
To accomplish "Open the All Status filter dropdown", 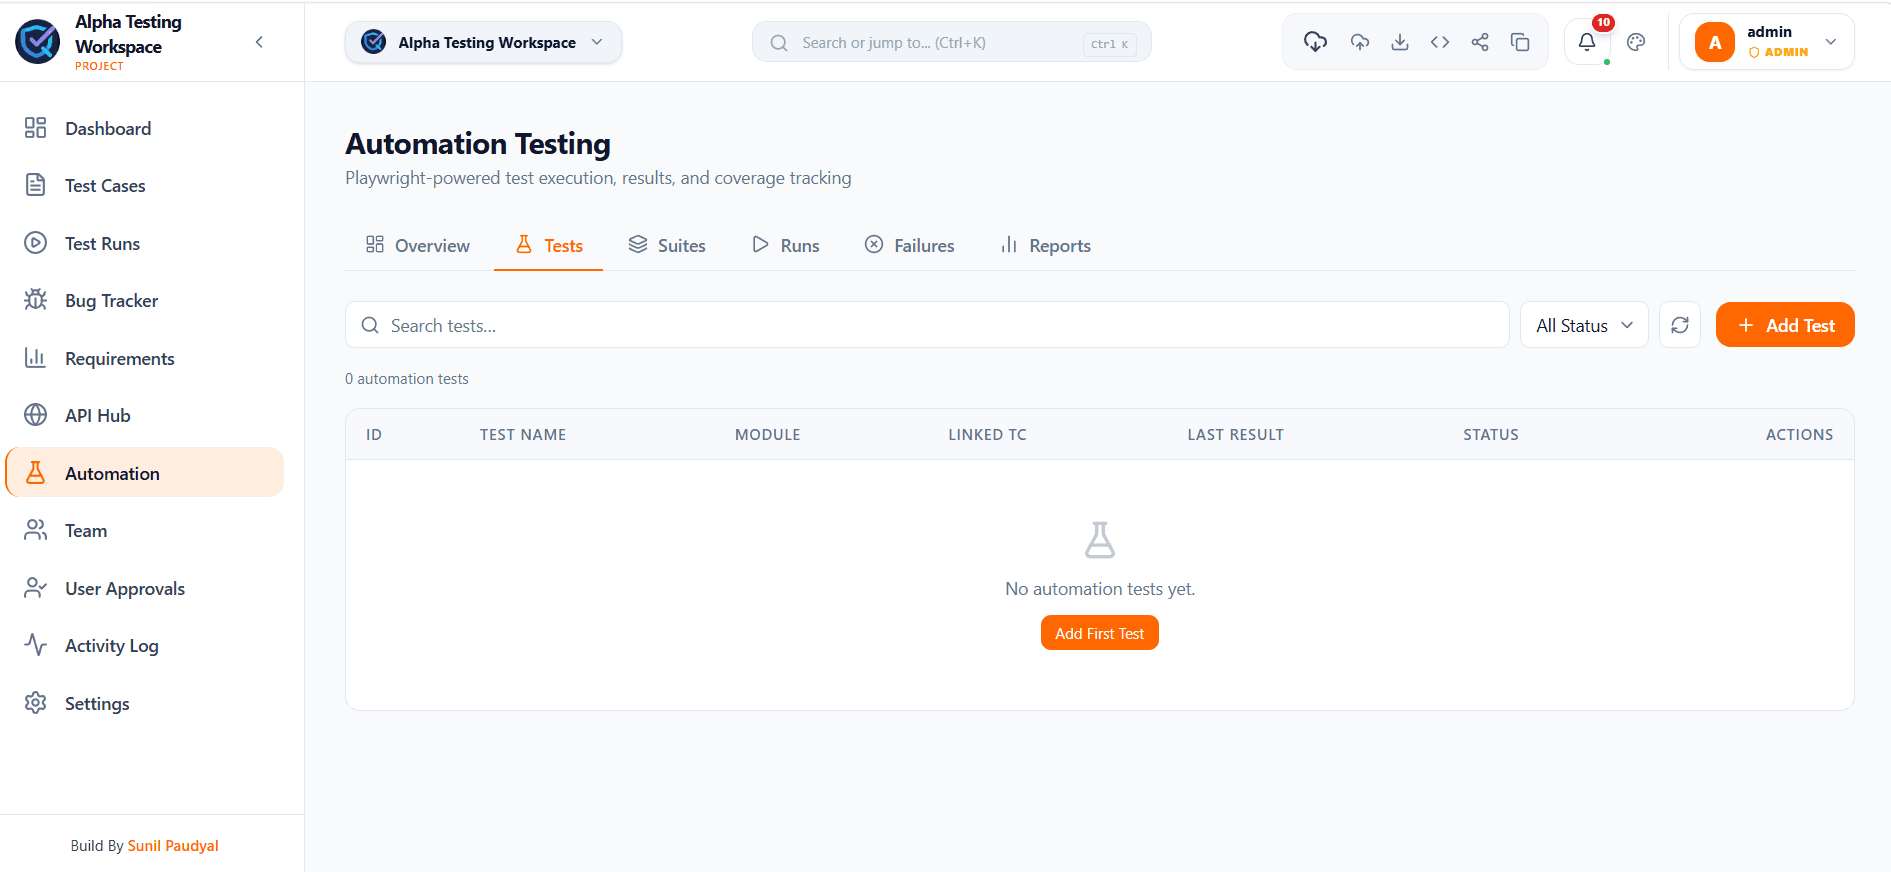I will click(x=1584, y=325).
